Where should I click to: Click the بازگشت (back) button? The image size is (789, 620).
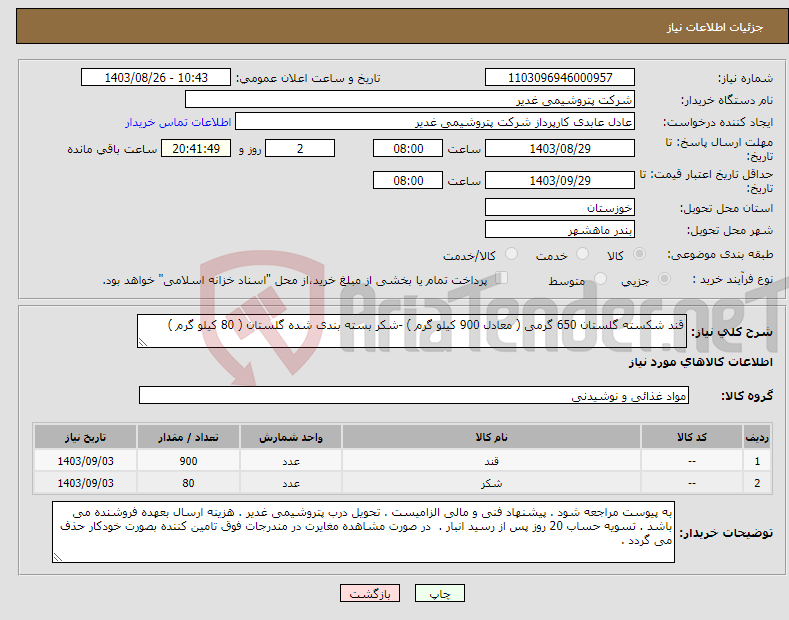coord(370,593)
